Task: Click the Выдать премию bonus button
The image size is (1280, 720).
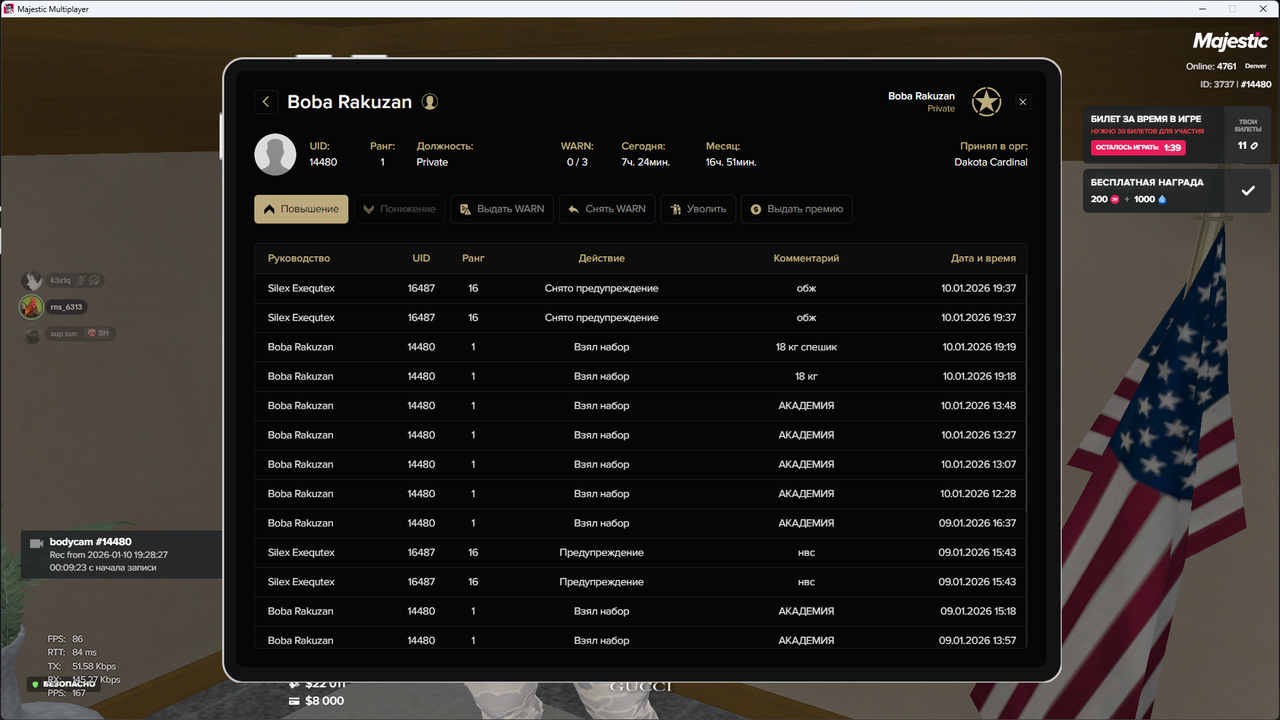Action: (796, 209)
